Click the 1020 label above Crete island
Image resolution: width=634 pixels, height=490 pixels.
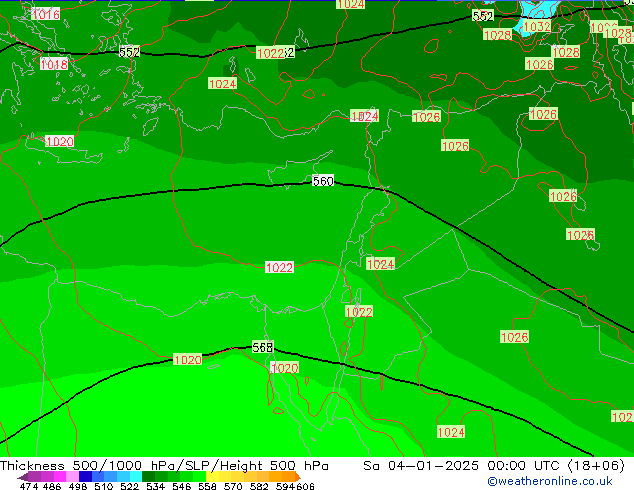click(60, 142)
